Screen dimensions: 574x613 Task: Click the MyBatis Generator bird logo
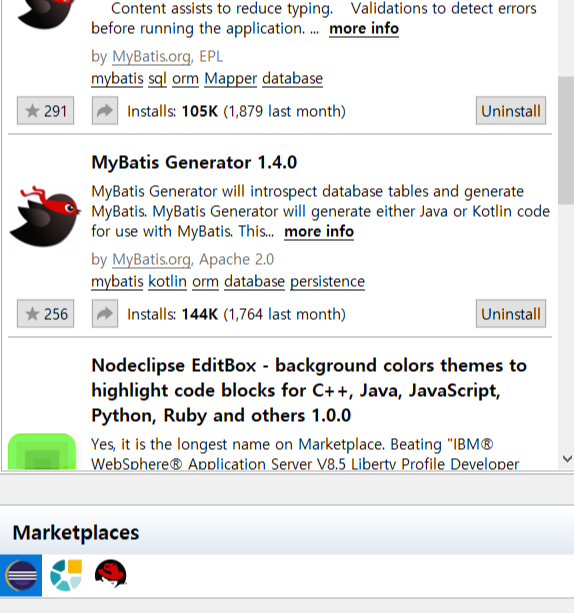tap(45, 216)
